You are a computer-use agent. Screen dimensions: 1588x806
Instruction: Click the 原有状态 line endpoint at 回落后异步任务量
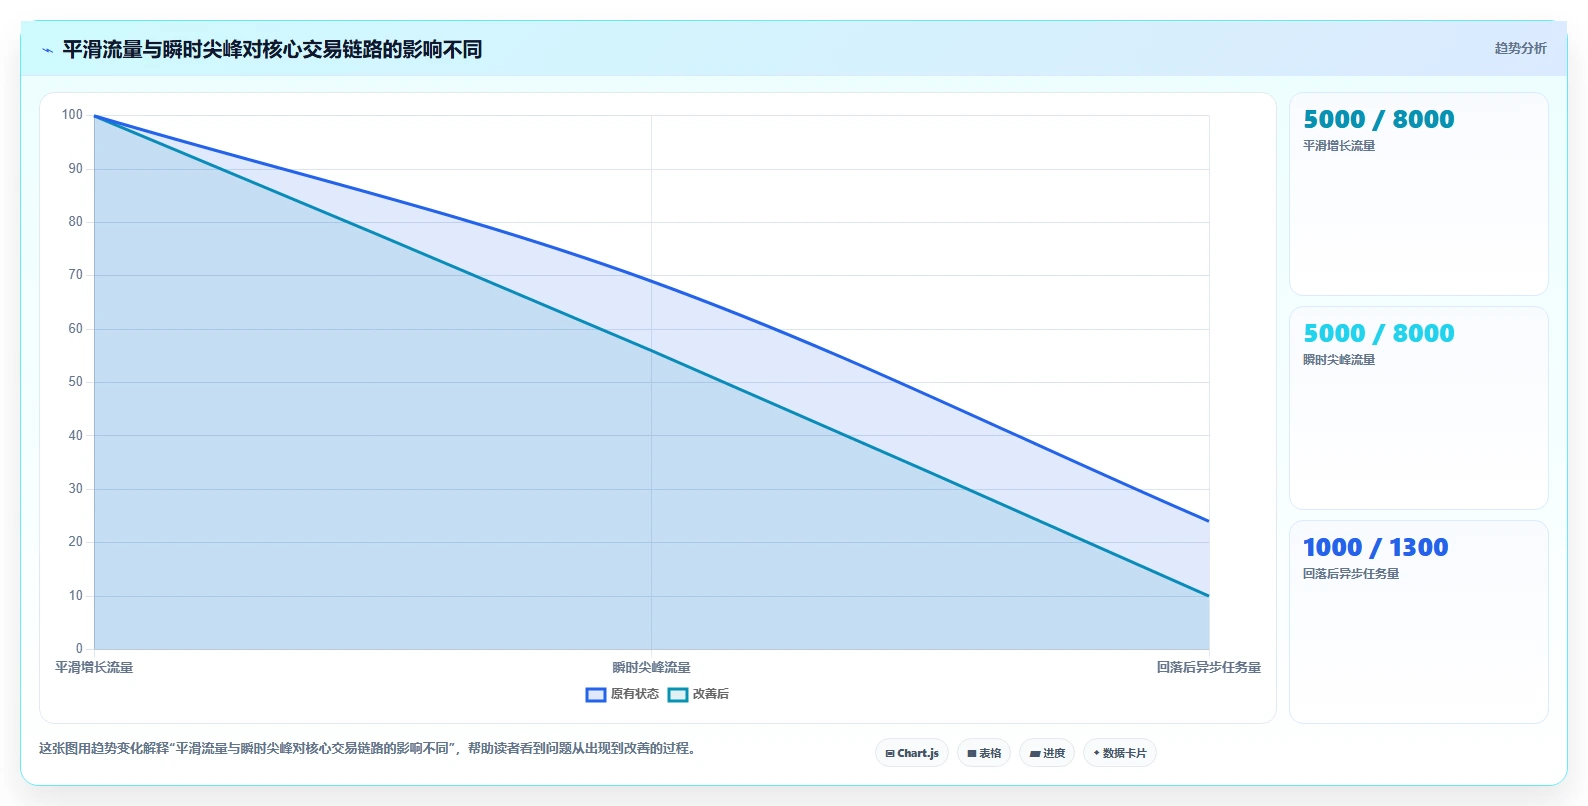click(x=1208, y=521)
